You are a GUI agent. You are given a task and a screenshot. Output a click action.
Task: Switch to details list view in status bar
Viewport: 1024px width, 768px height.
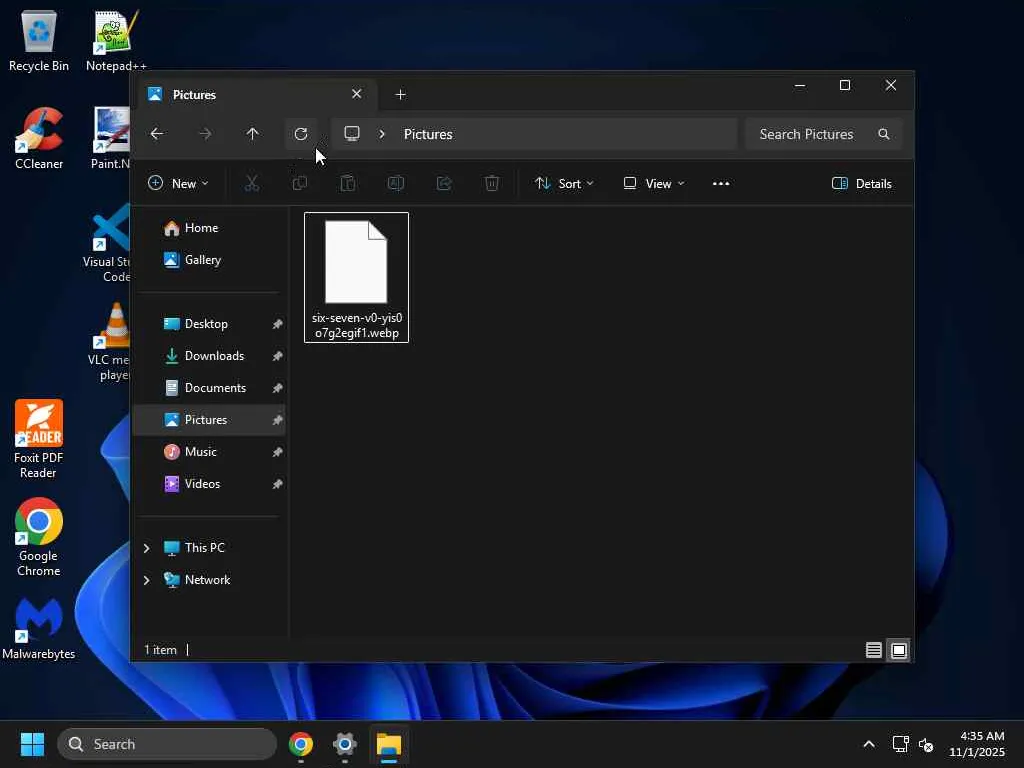874,650
